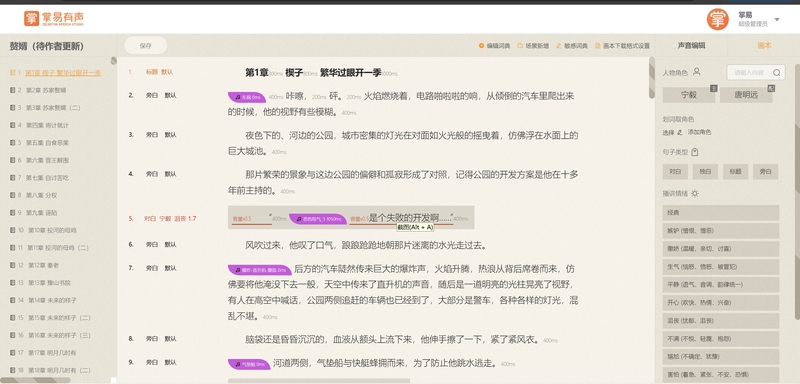The image size is (800, 384).
Task: Open chapter 第13章 豫山书院
Action: [49, 283]
